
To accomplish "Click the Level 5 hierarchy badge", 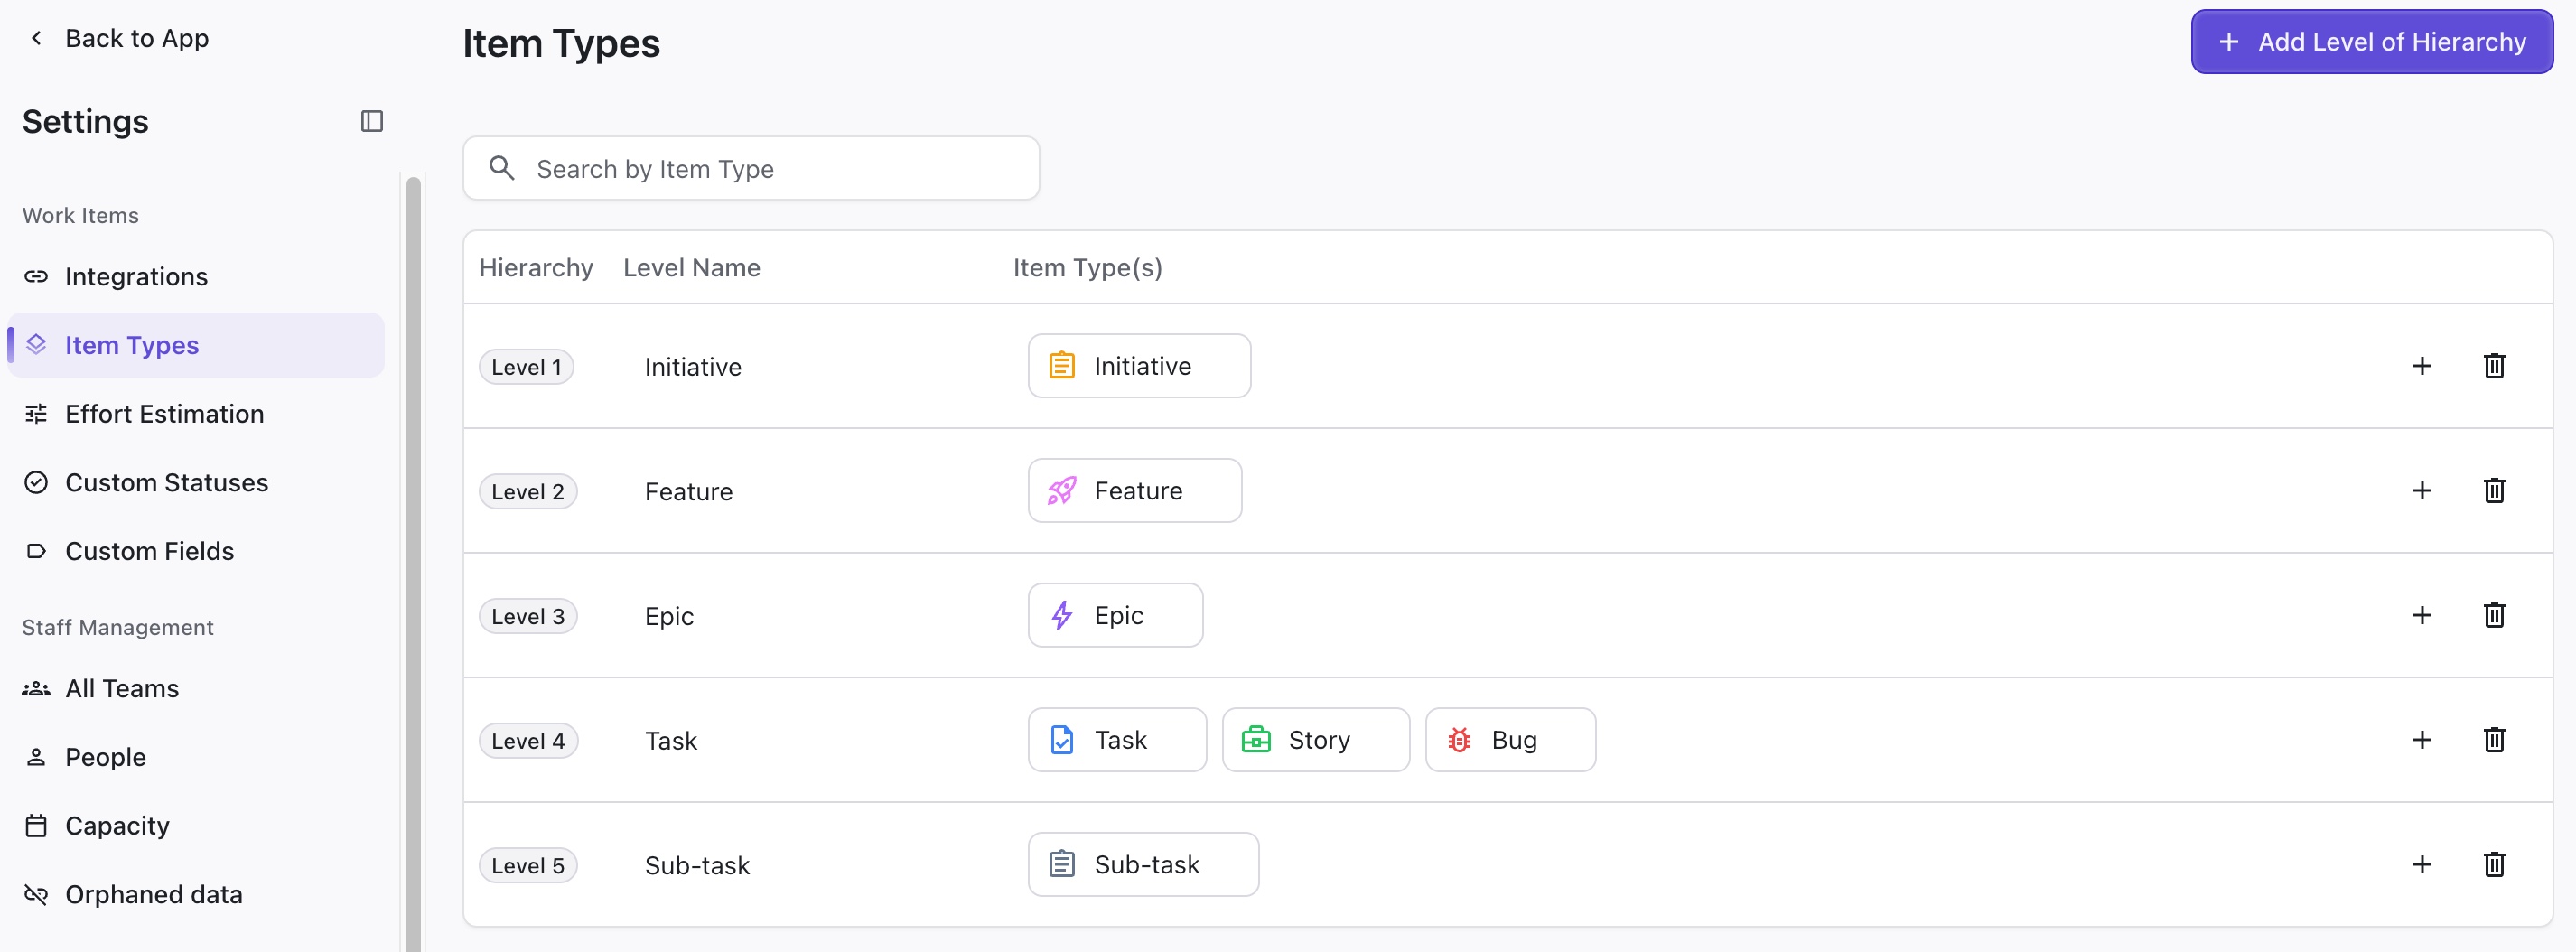I will point(528,866).
